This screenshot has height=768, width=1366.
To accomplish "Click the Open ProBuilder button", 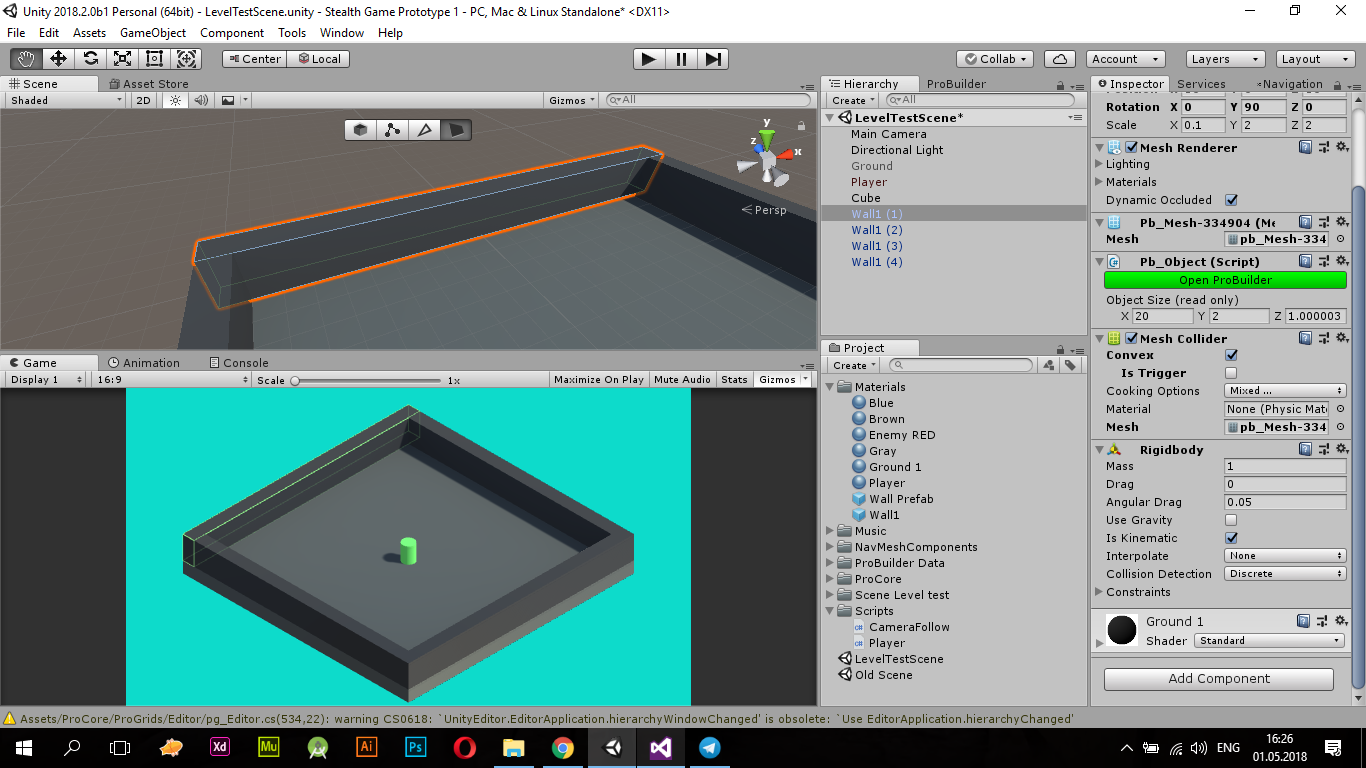I will pyautogui.click(x=1225, y=280).
